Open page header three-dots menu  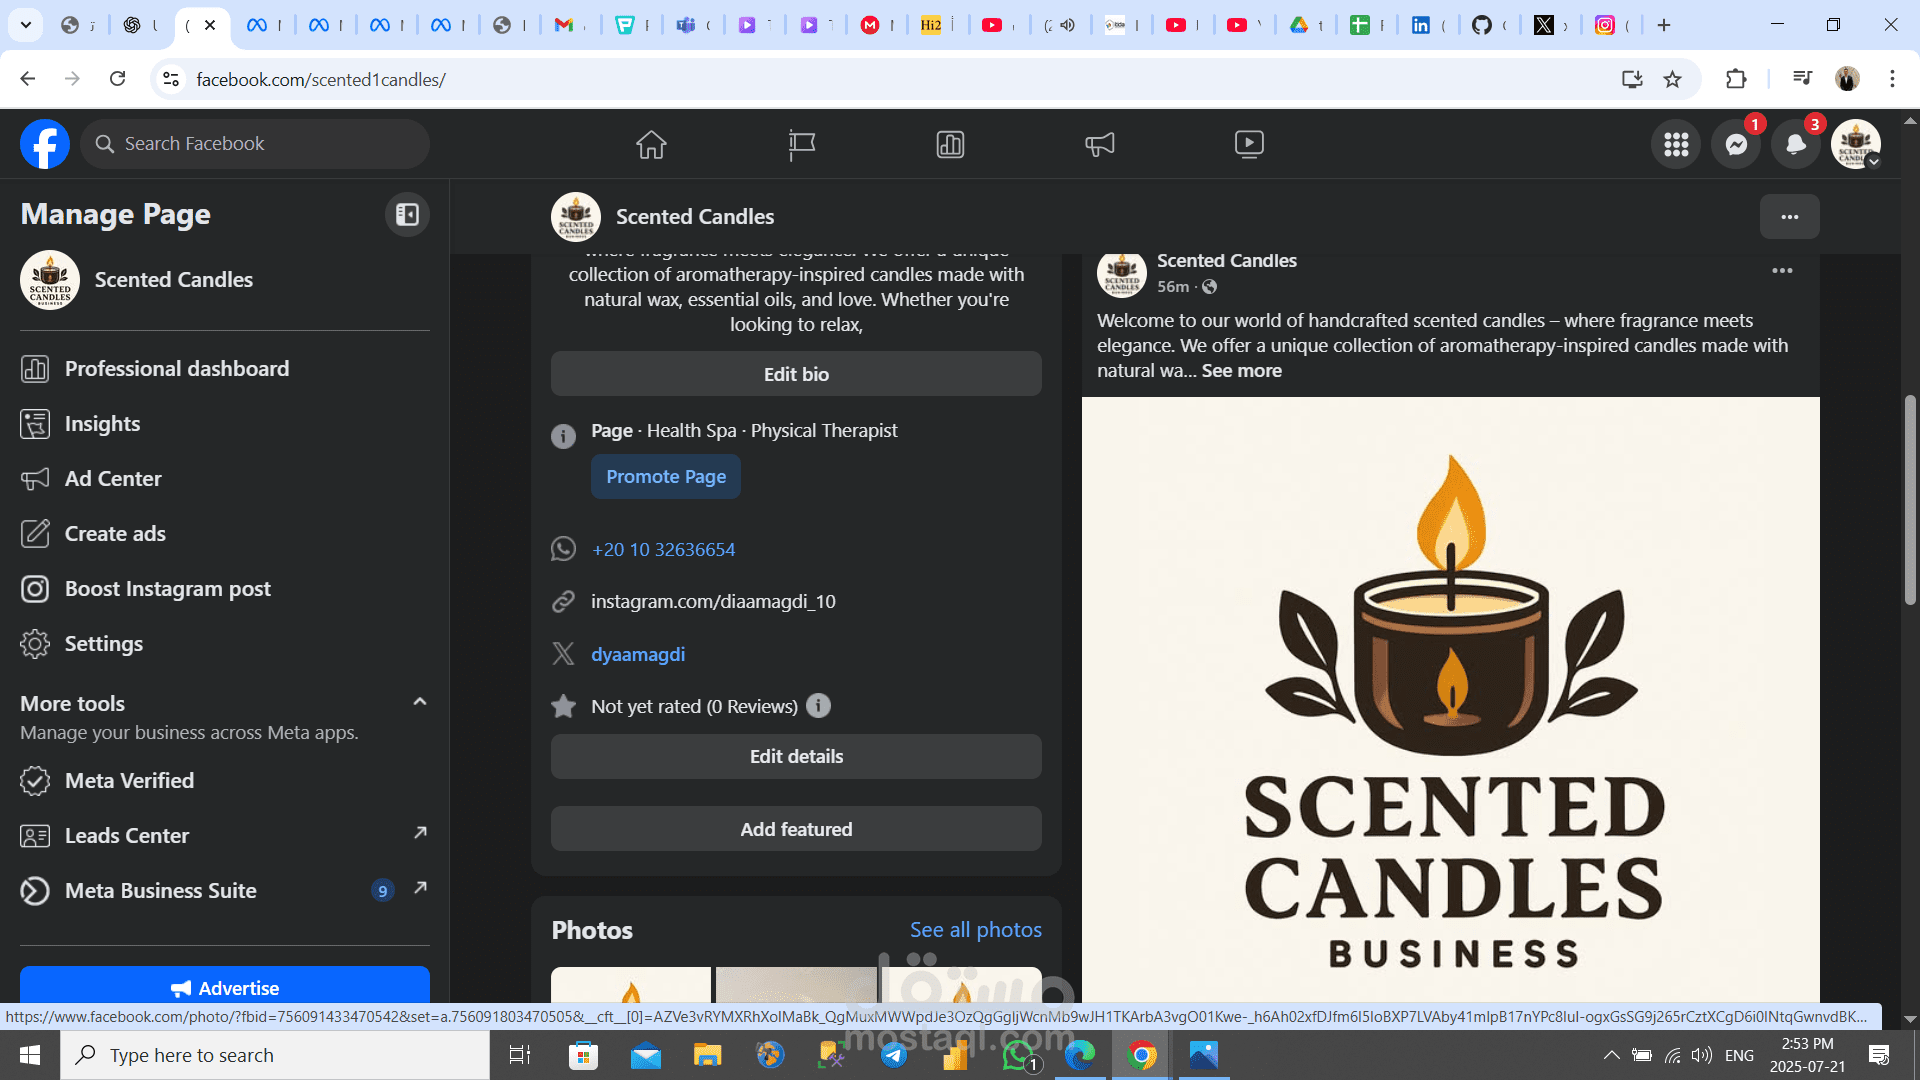point(1790,217)
